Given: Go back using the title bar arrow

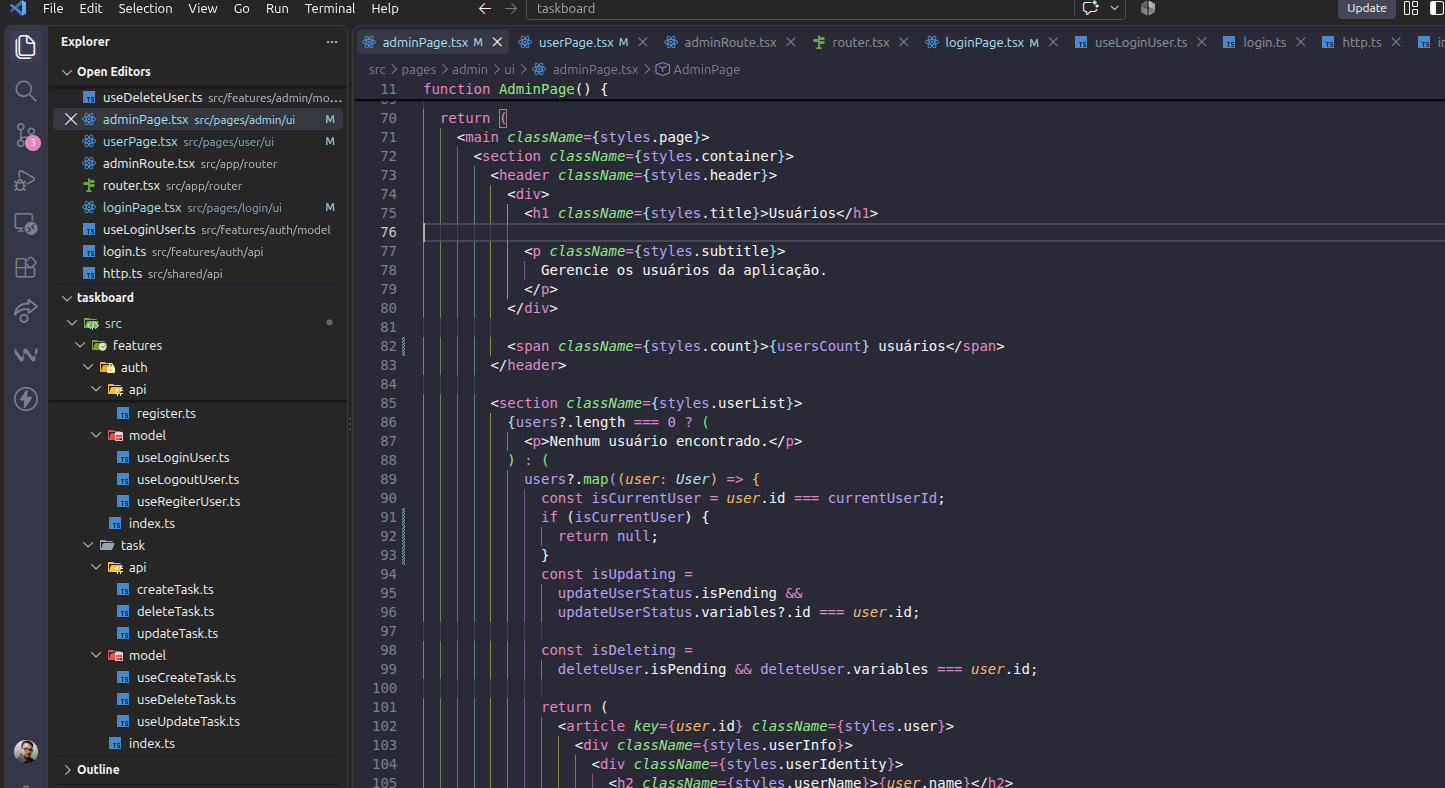Looking at the screenshot, I should 485,9.
